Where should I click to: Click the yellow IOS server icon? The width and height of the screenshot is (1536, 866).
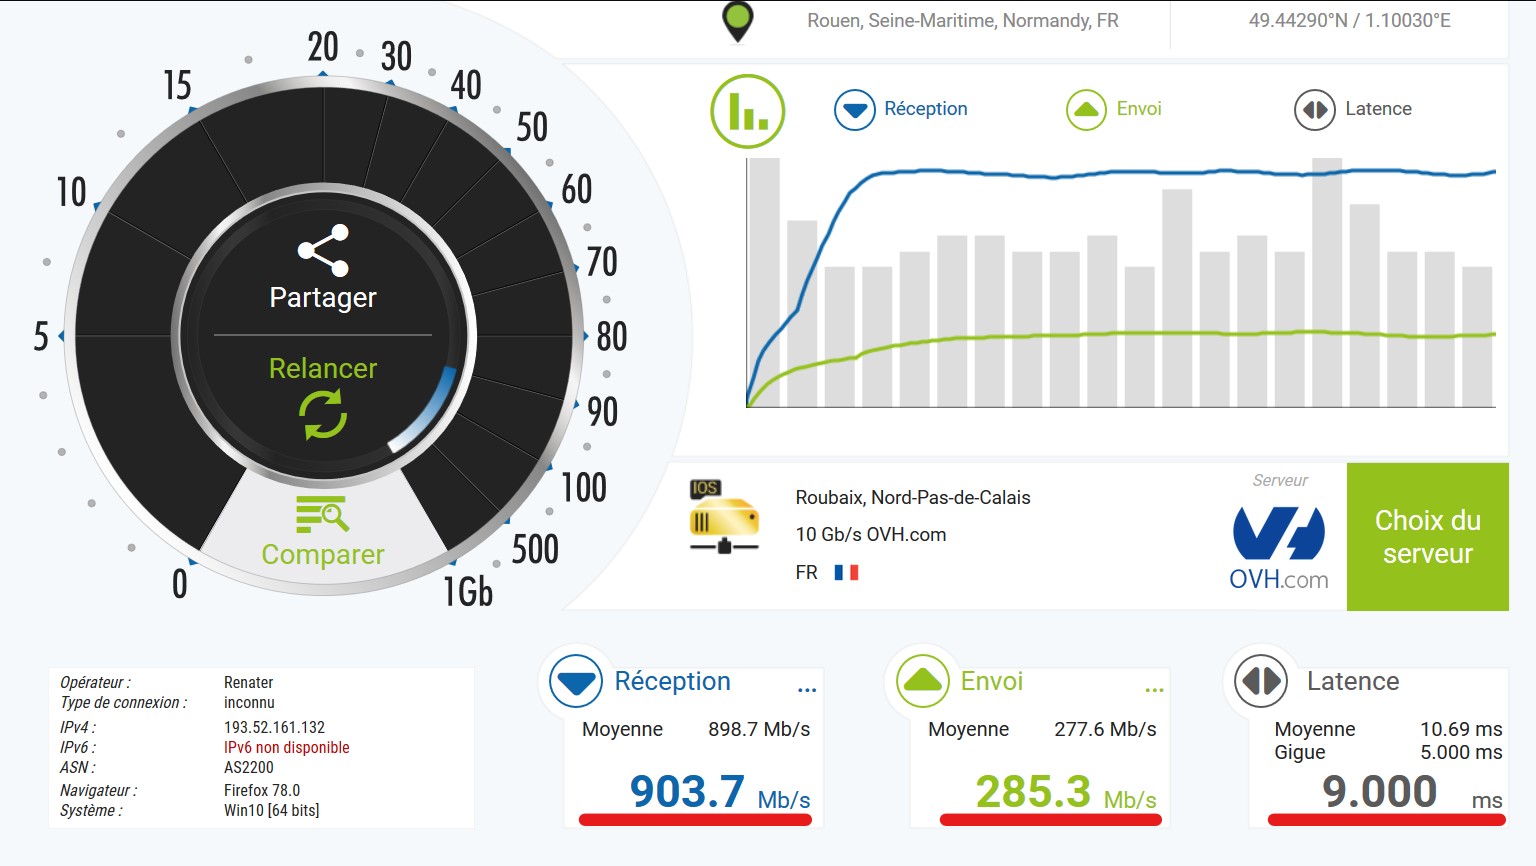(x=723, y=517)
